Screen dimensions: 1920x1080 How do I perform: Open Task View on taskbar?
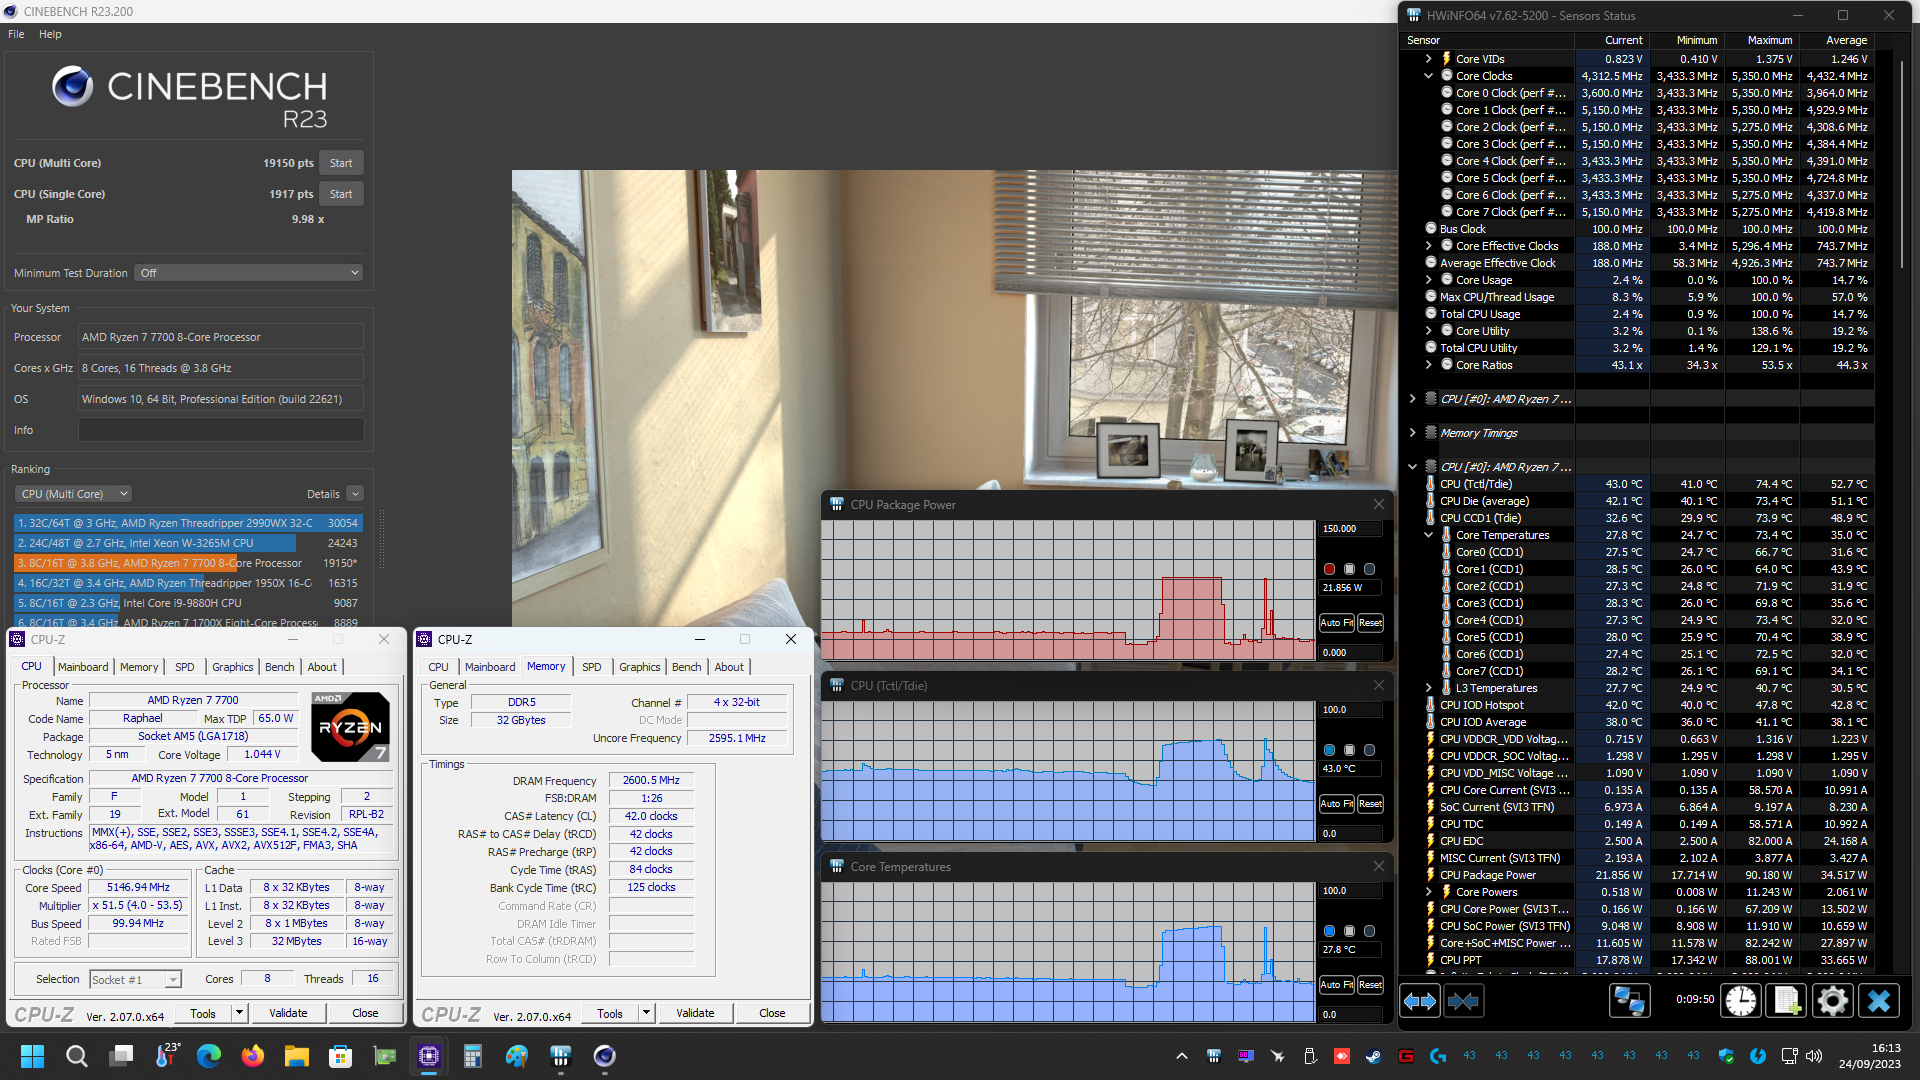(122, 1056)
